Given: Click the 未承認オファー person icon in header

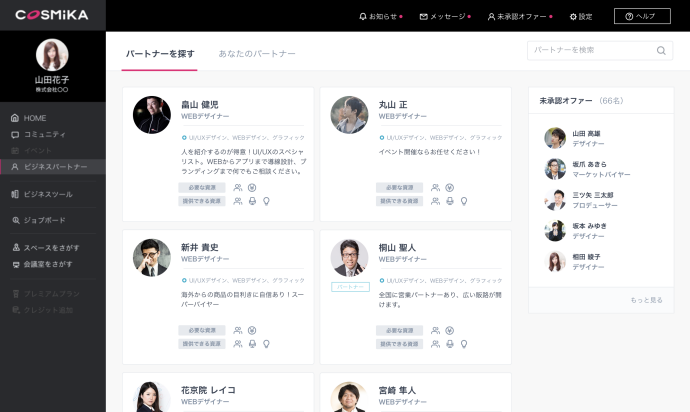Looking at the screenshot, I should [491, 17].
